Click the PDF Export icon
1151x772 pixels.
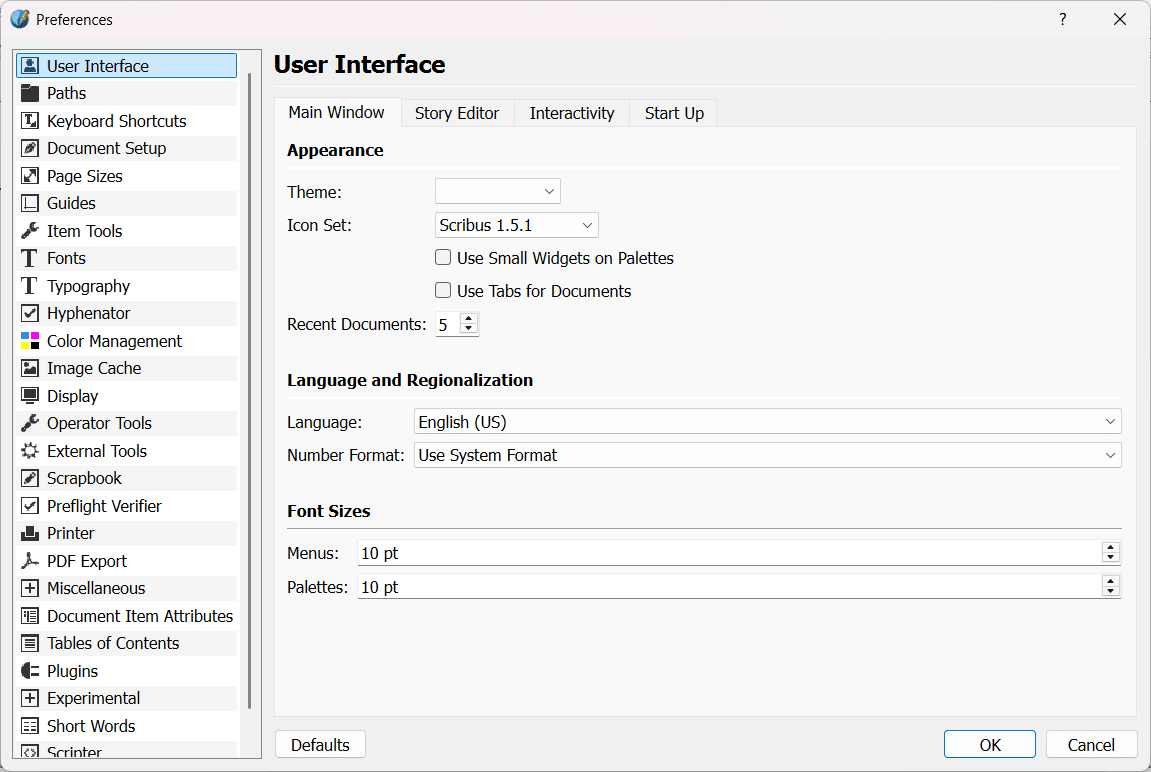click(30, 561)
